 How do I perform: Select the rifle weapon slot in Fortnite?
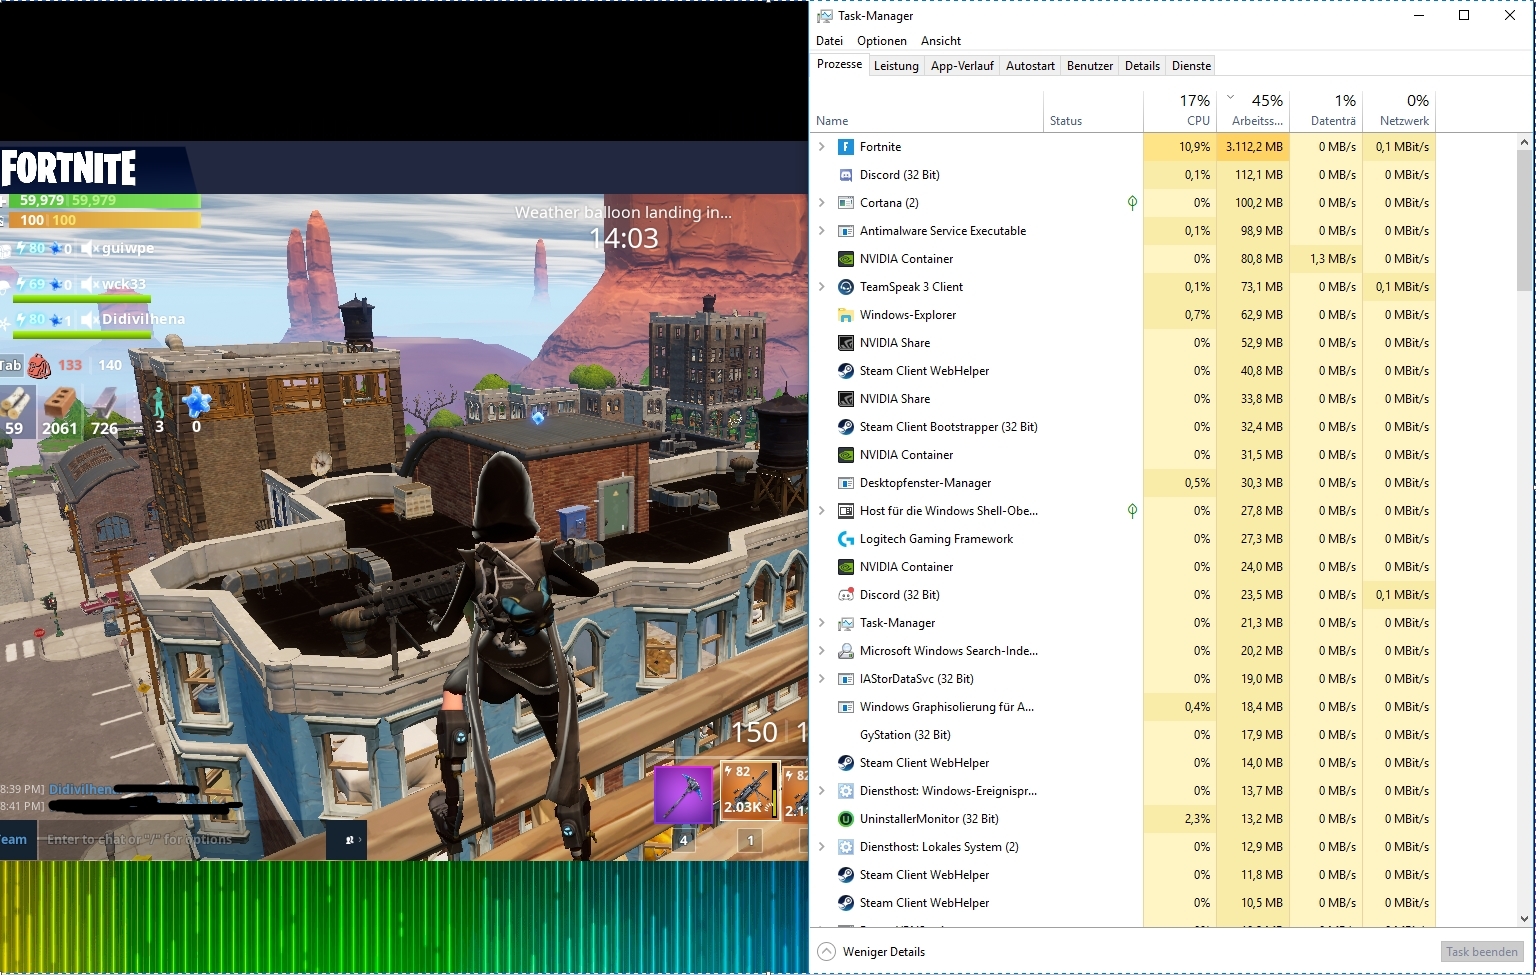tap(749, 791)
